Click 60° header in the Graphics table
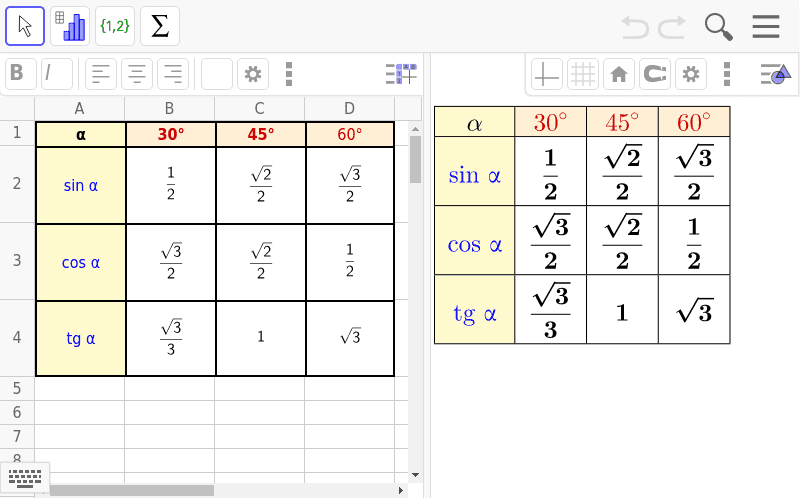 coord(694,122)
